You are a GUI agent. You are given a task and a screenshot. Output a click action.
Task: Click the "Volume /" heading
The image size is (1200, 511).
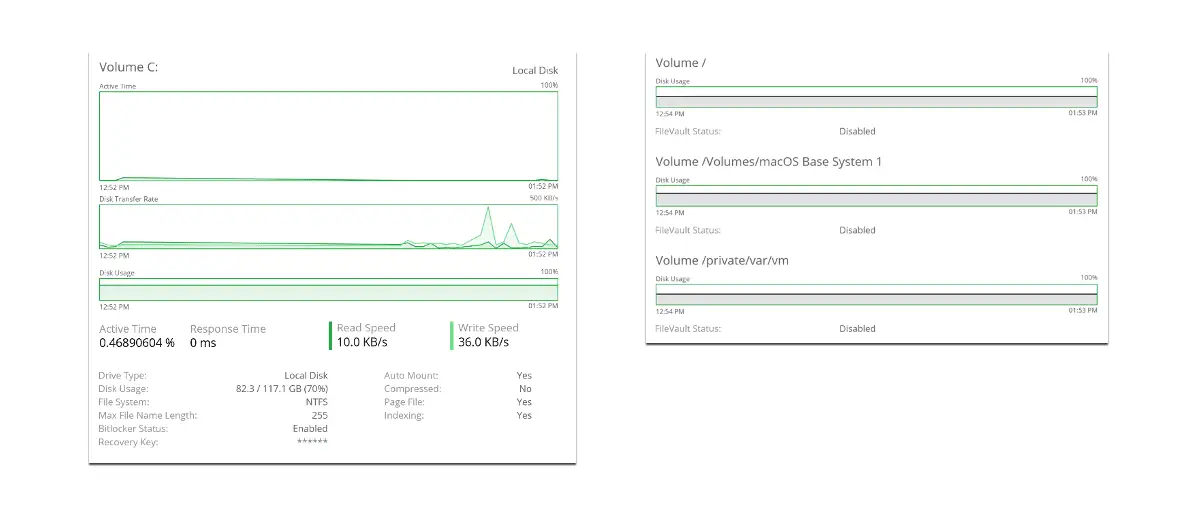tap(682, 63)
